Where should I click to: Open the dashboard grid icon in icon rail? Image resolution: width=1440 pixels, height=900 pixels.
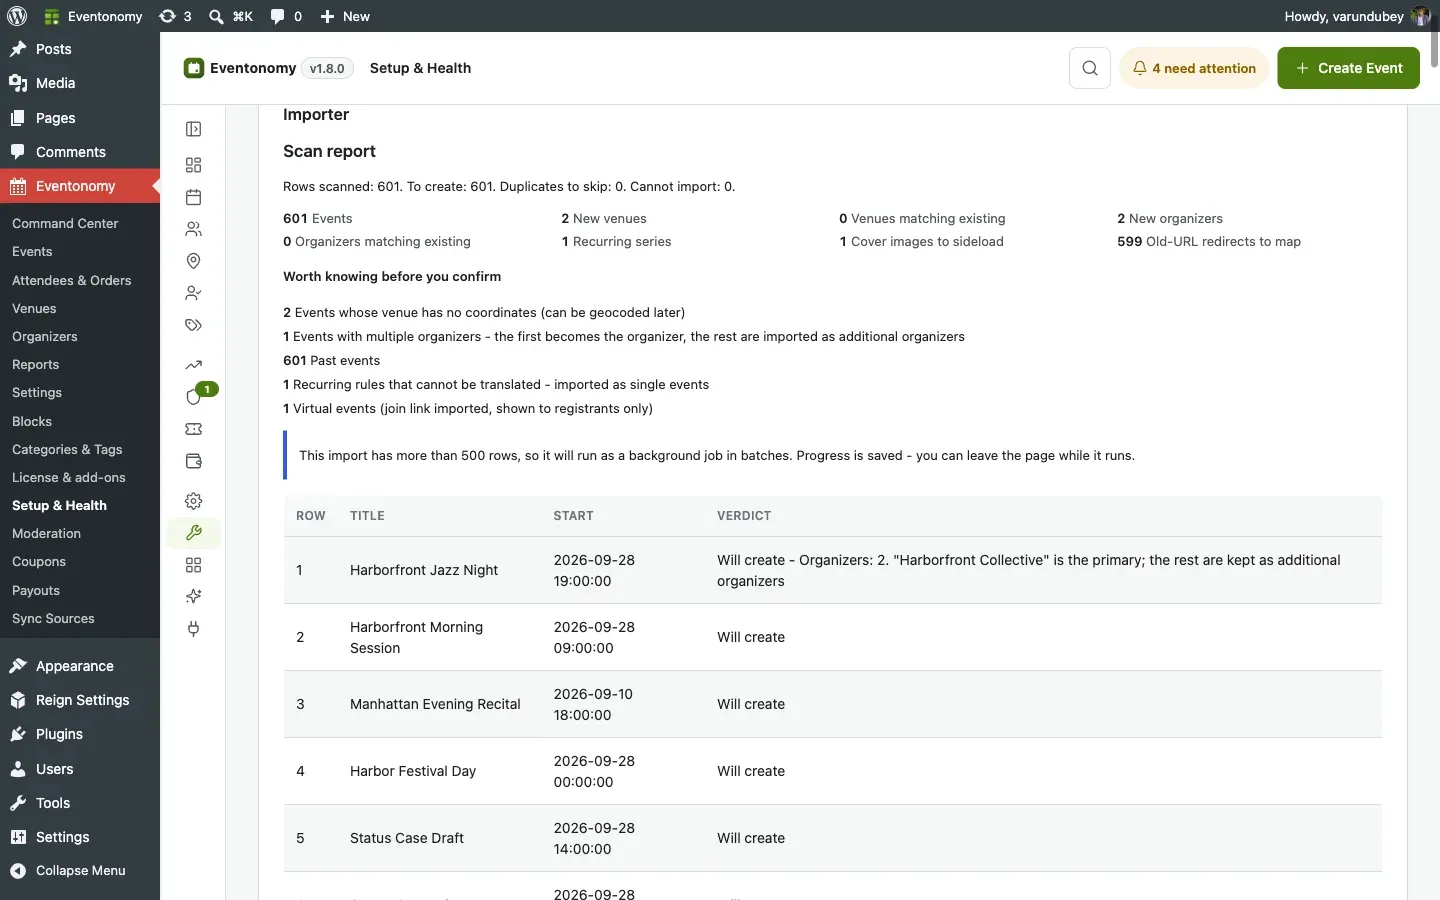coord(194,165)
